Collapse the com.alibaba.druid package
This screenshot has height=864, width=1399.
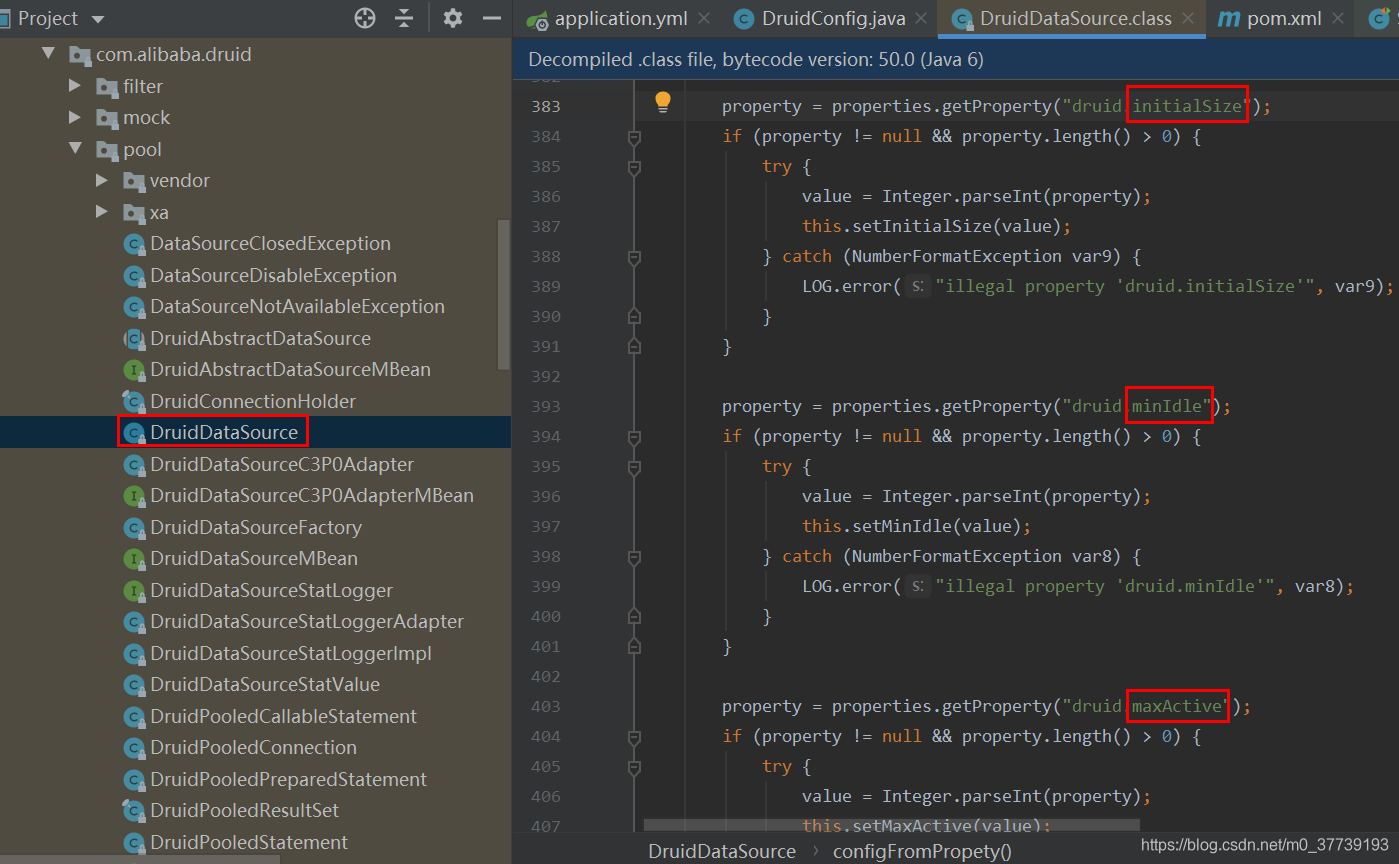click(48, 54)
